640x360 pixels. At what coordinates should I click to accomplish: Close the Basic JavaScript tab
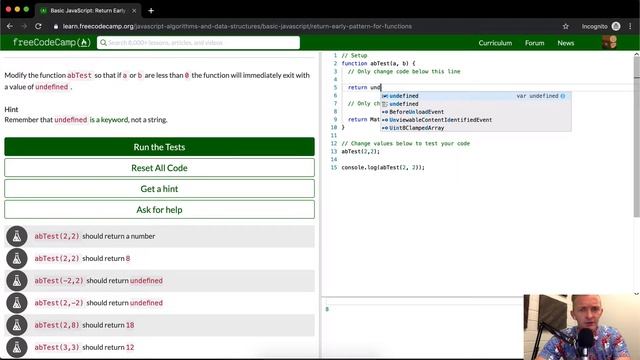tap(134, 11)
